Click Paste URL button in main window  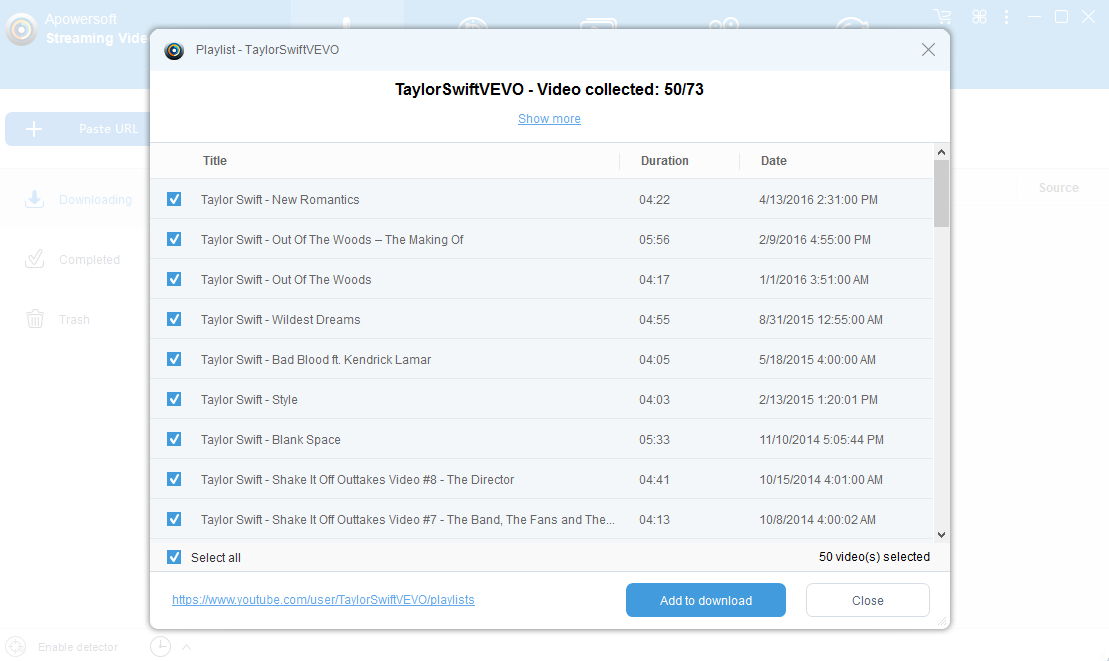tap(78, 129)
